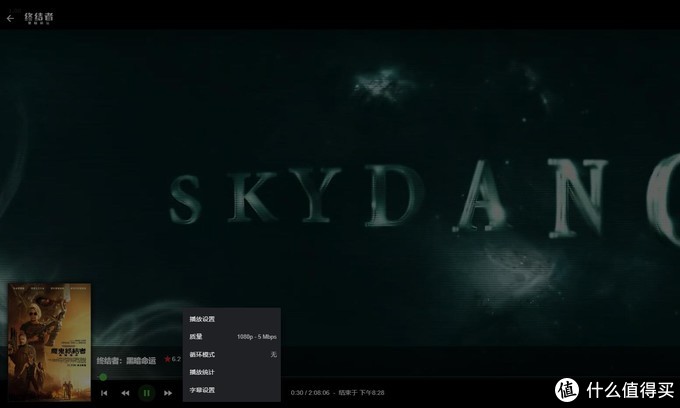The width and height of the screenshot is (680, 408).
Task: Rewind the movie playback
Action: pyautogui.click(x=125, y=393)
